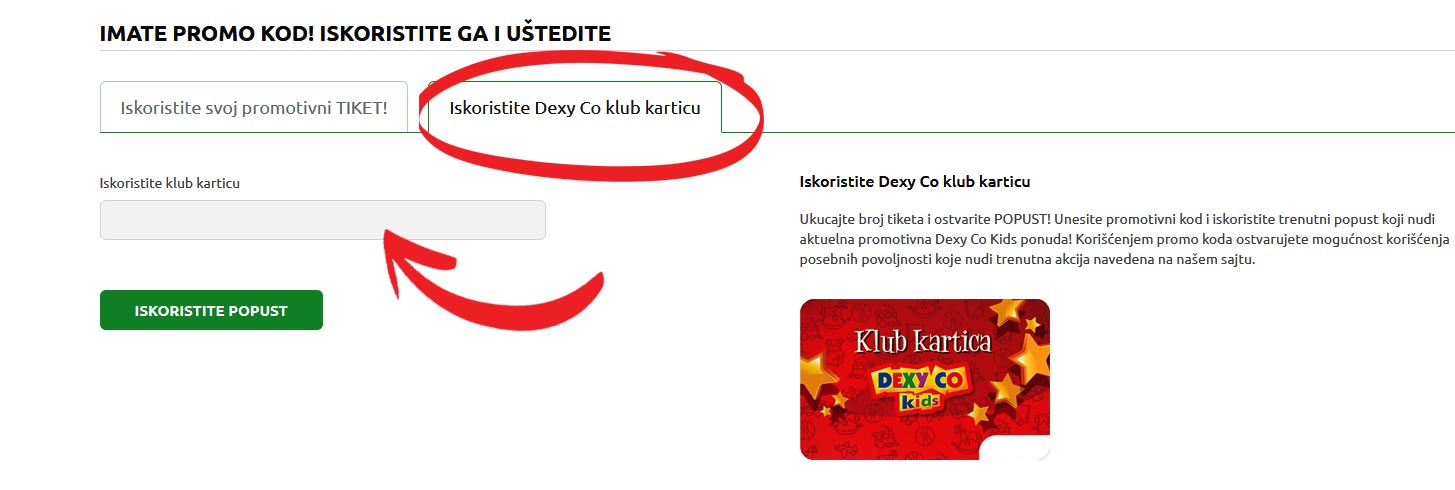Click the bold "Iskoristite Dexy Co klub karticu" heading
Viewport: 1455px width, 490px height.
pos(915,182)
